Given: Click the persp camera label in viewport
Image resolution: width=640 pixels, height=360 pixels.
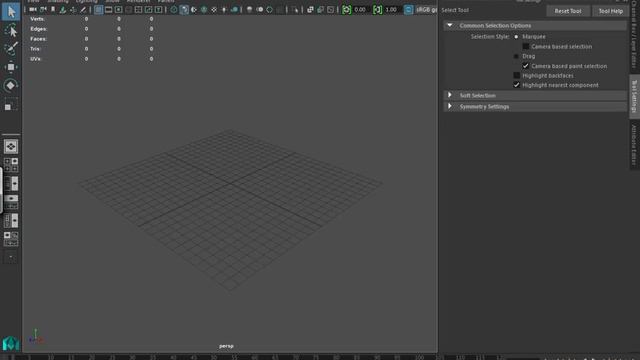Looking at the screenshot, I should point(226,346).
